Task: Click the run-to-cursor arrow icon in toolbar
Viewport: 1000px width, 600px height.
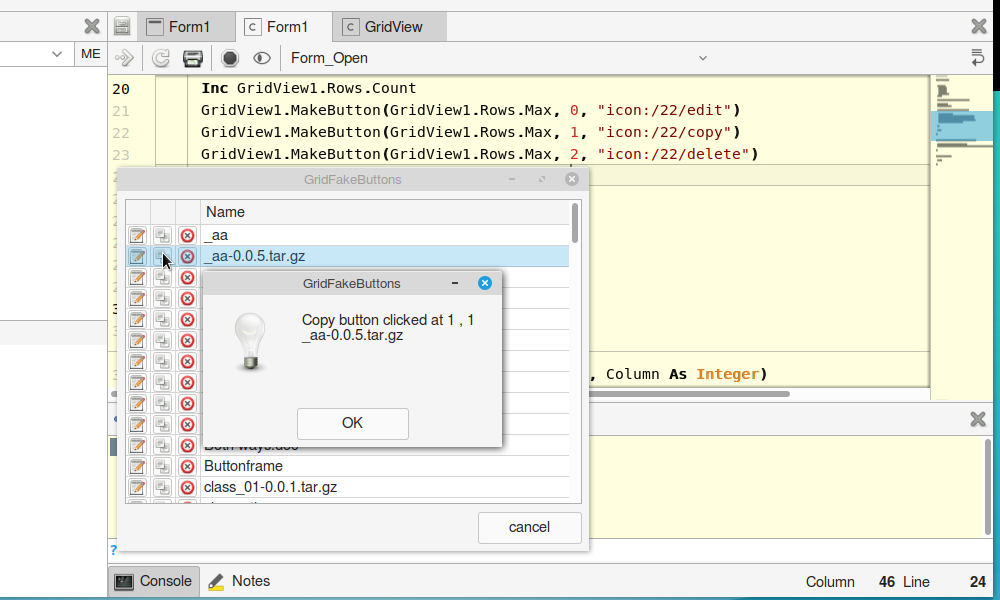Action: tap(125, 58)
